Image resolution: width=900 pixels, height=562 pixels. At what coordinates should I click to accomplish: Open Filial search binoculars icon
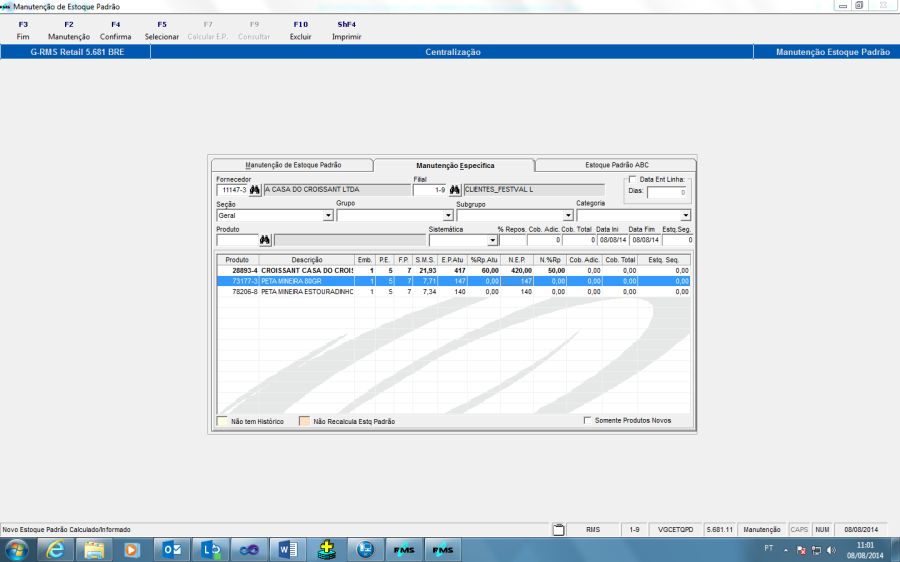pyautogui.click(x=455, y=189)
